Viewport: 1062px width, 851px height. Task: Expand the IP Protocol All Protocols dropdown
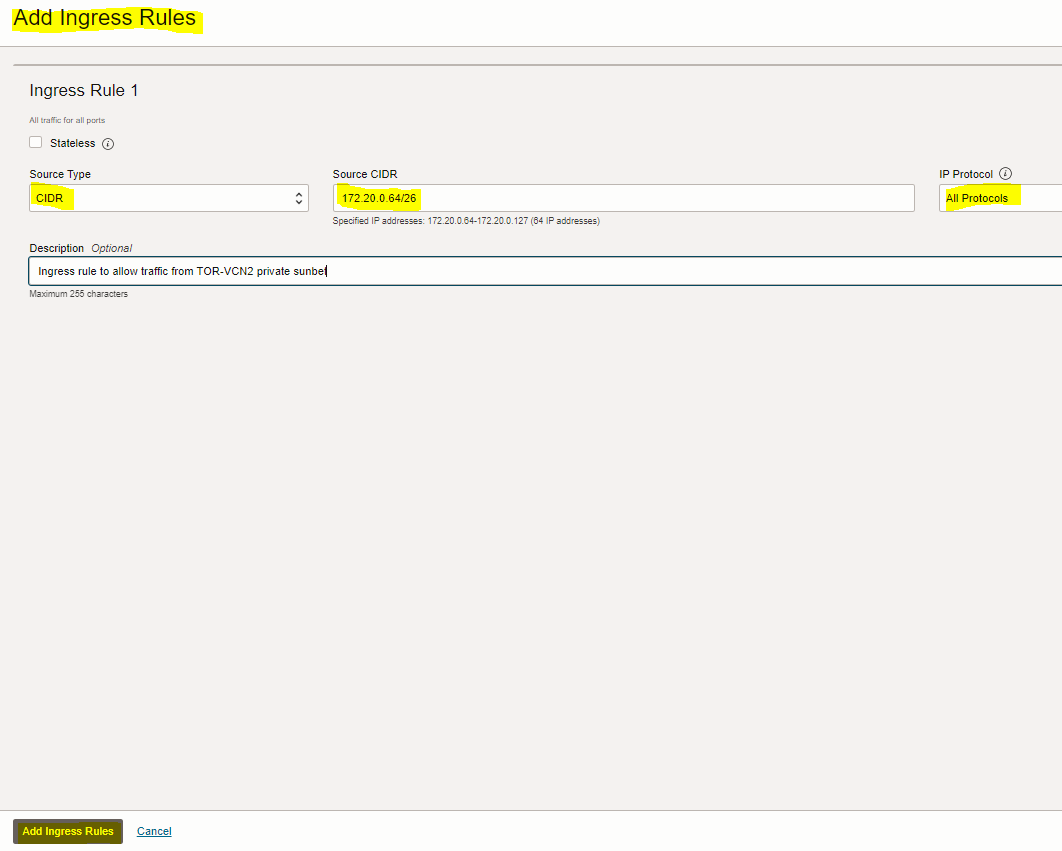(1000, 199)
